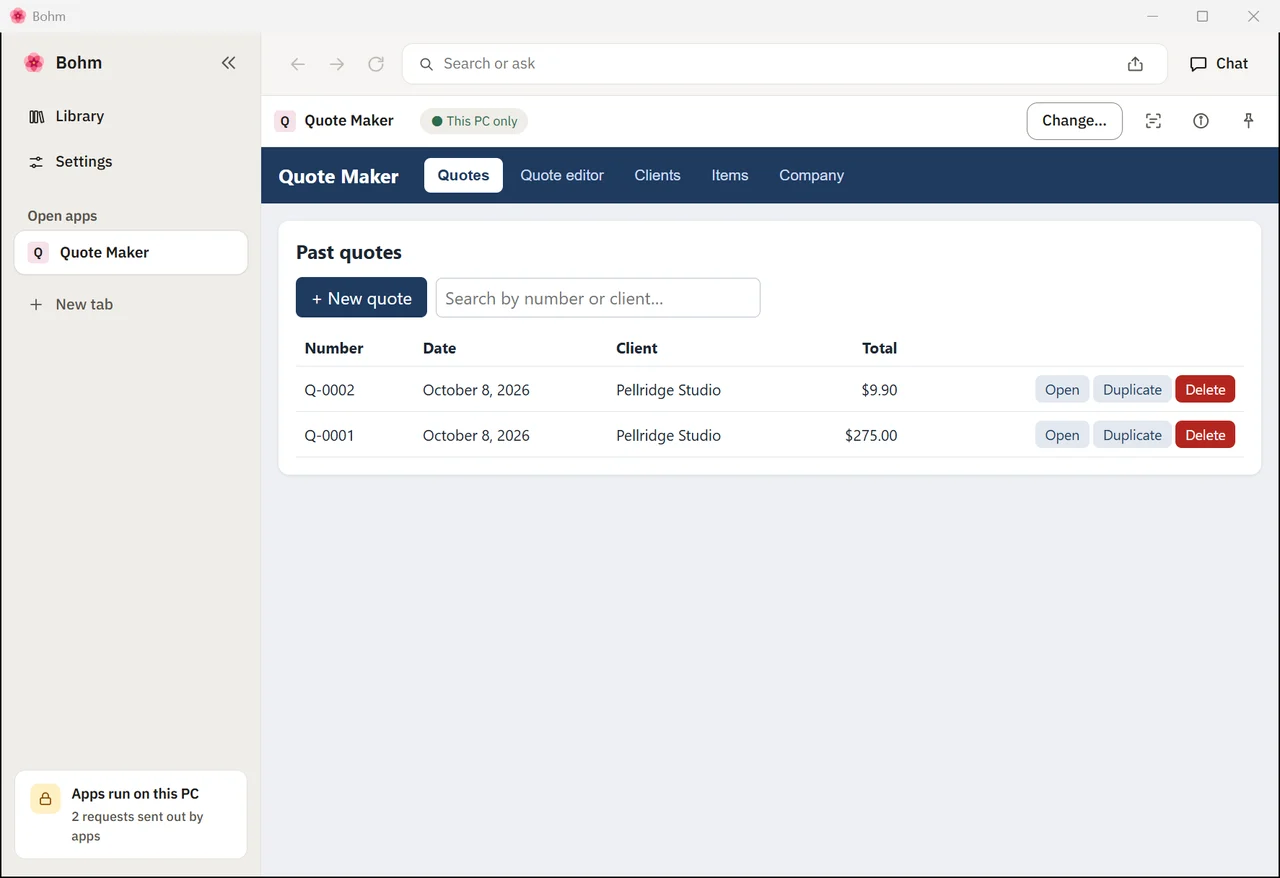Collapse the sidebar with the double-chevron icon
Screen dimensions: 1280x878
click(229, 63)
